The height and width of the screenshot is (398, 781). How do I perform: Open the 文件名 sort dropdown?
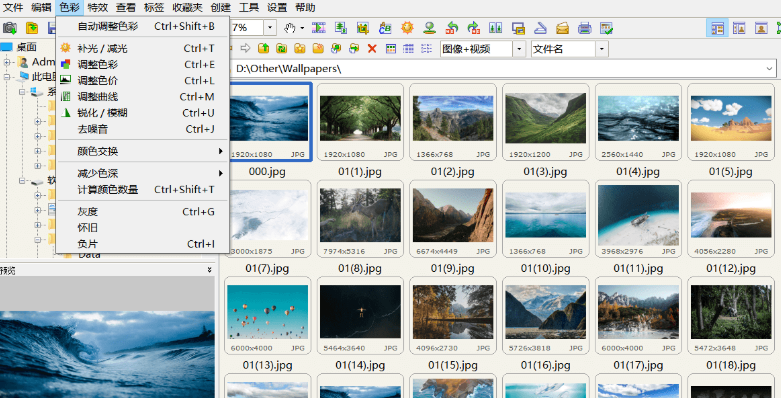click(x=602, y=49)
